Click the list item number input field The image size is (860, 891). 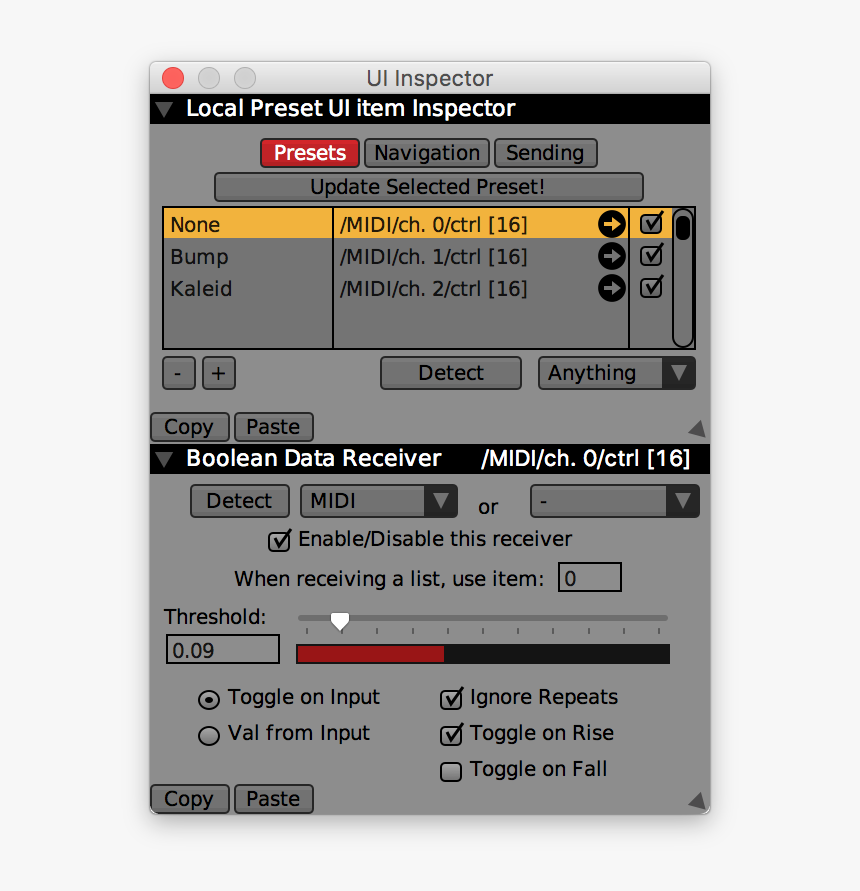(x=590, y=577)
